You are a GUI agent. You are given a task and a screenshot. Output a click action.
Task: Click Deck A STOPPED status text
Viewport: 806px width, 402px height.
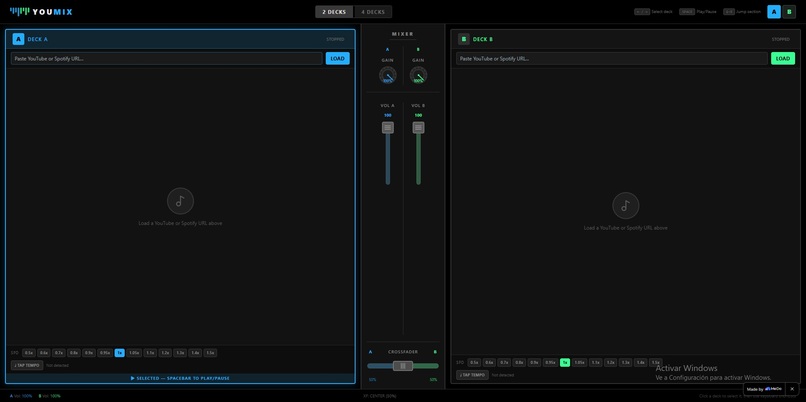(x=335, y=39)
